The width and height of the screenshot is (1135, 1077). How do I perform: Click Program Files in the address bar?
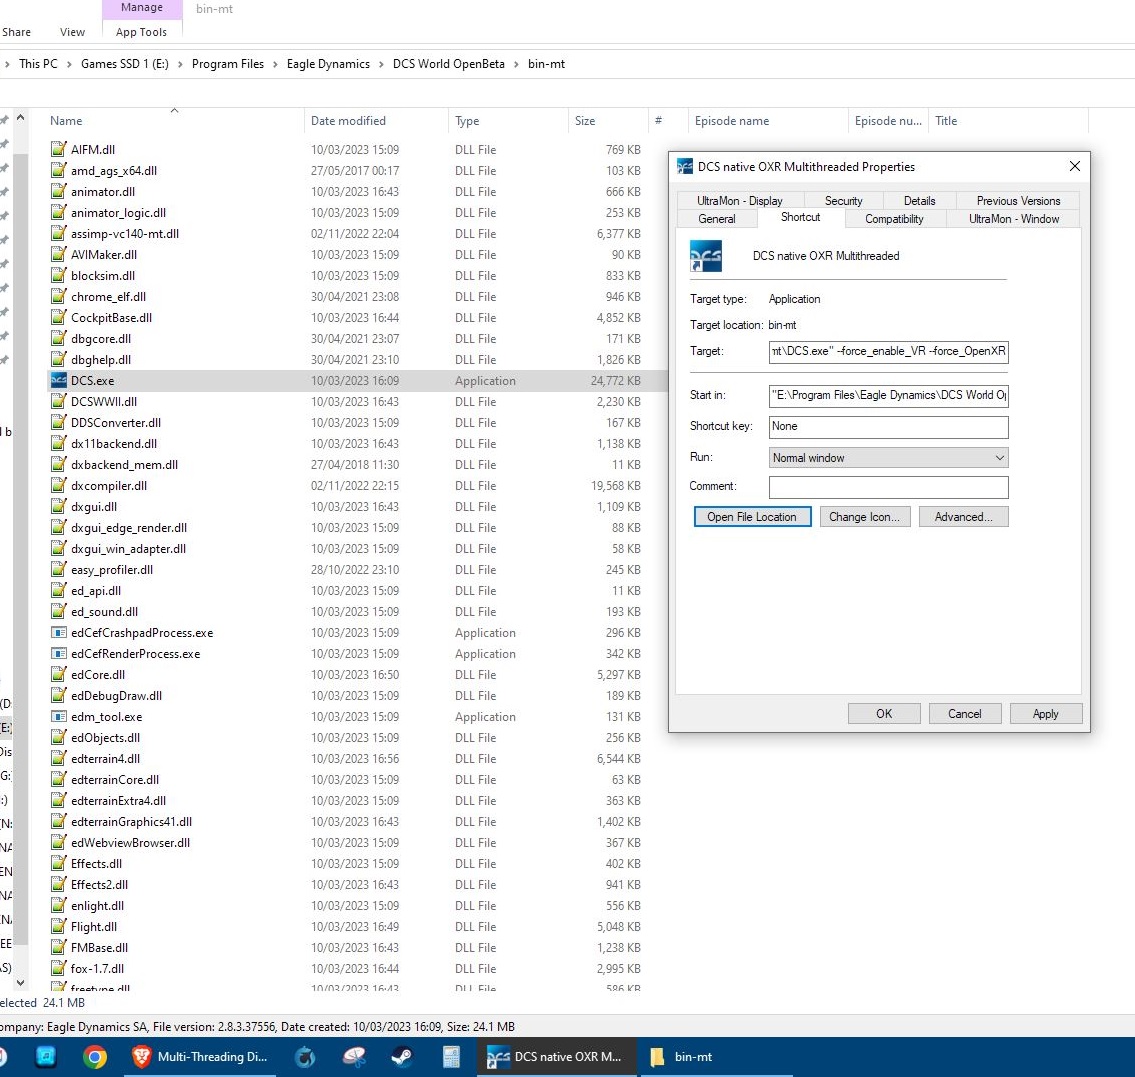[227, 64]
